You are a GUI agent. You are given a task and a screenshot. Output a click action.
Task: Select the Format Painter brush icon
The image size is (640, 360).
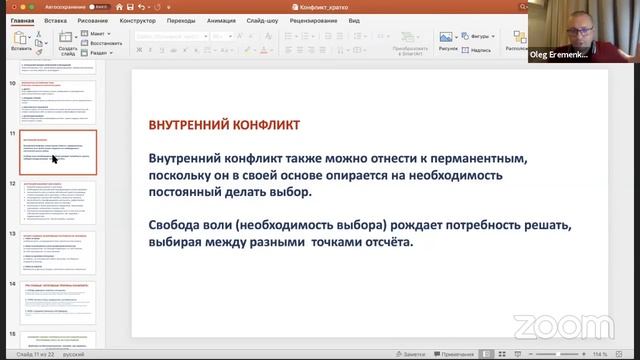[x=39, y=52]
